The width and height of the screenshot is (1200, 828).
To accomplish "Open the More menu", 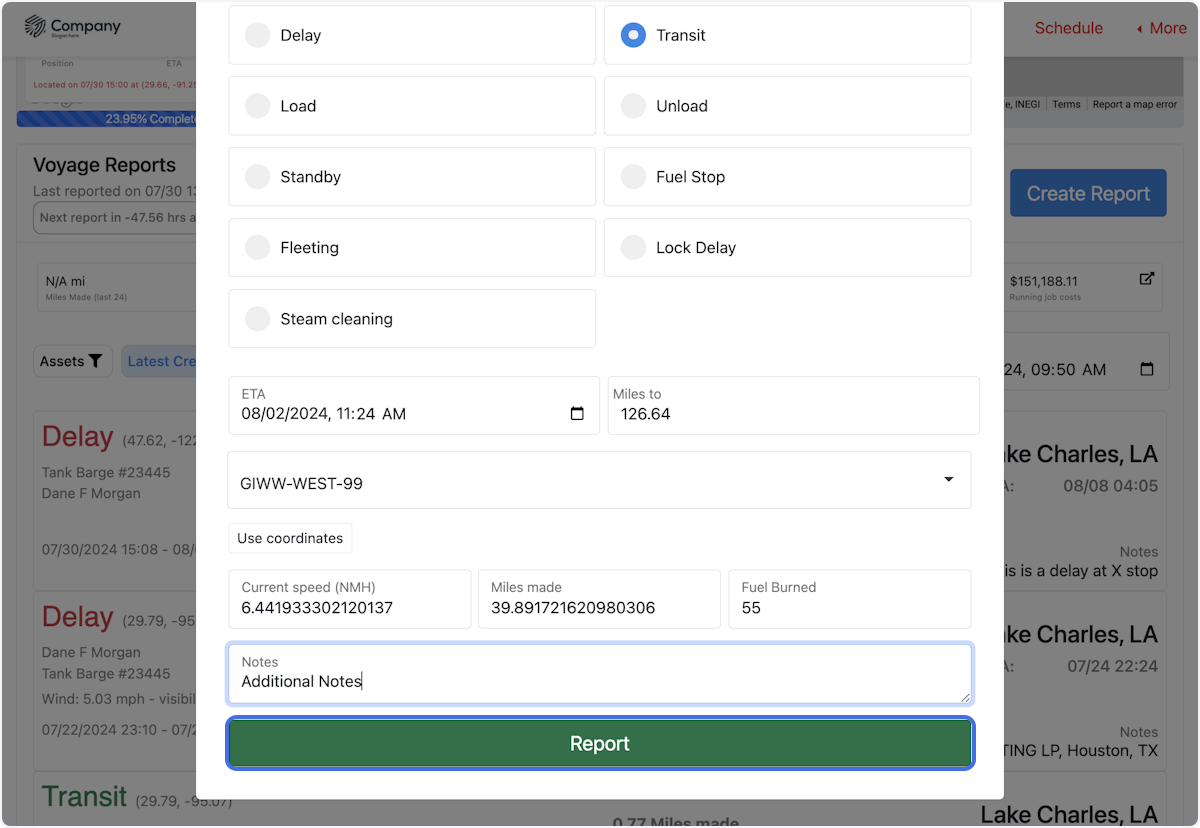I will pyautogui.click(x=1168, y=28).
